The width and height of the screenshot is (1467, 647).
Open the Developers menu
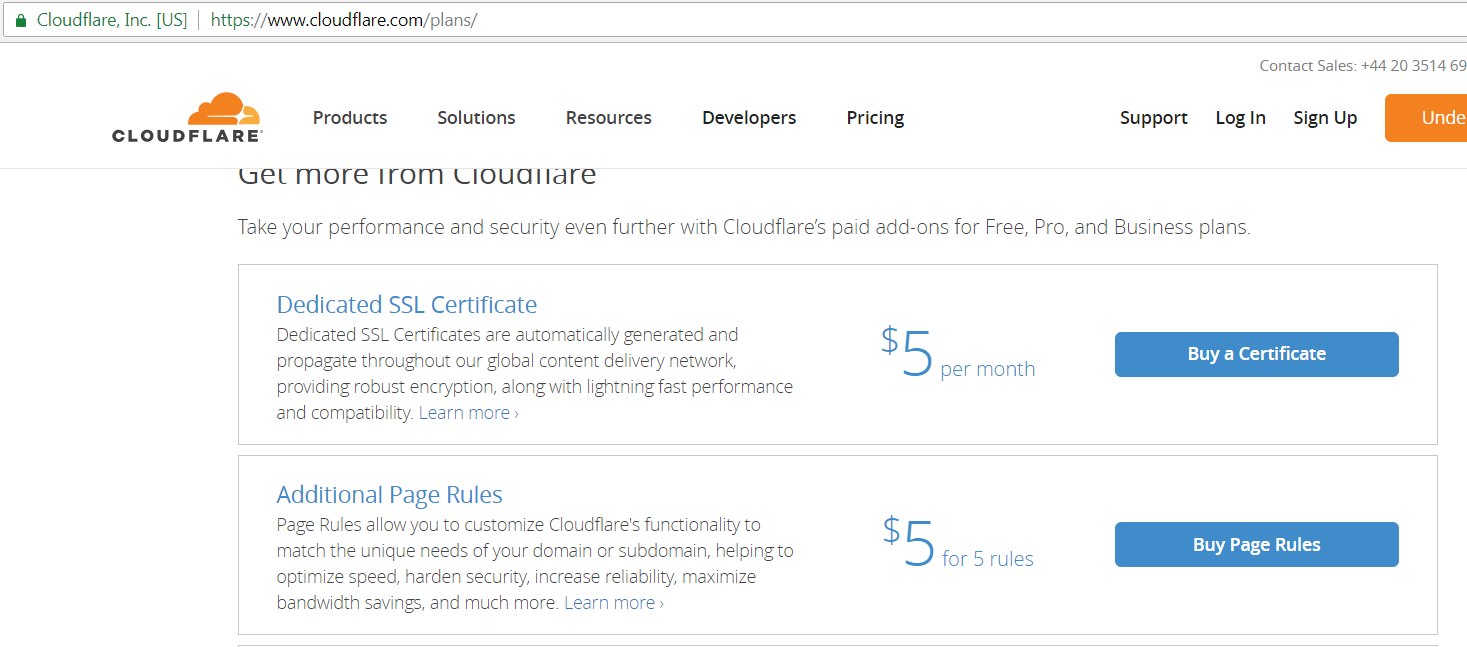coord(749,118)
